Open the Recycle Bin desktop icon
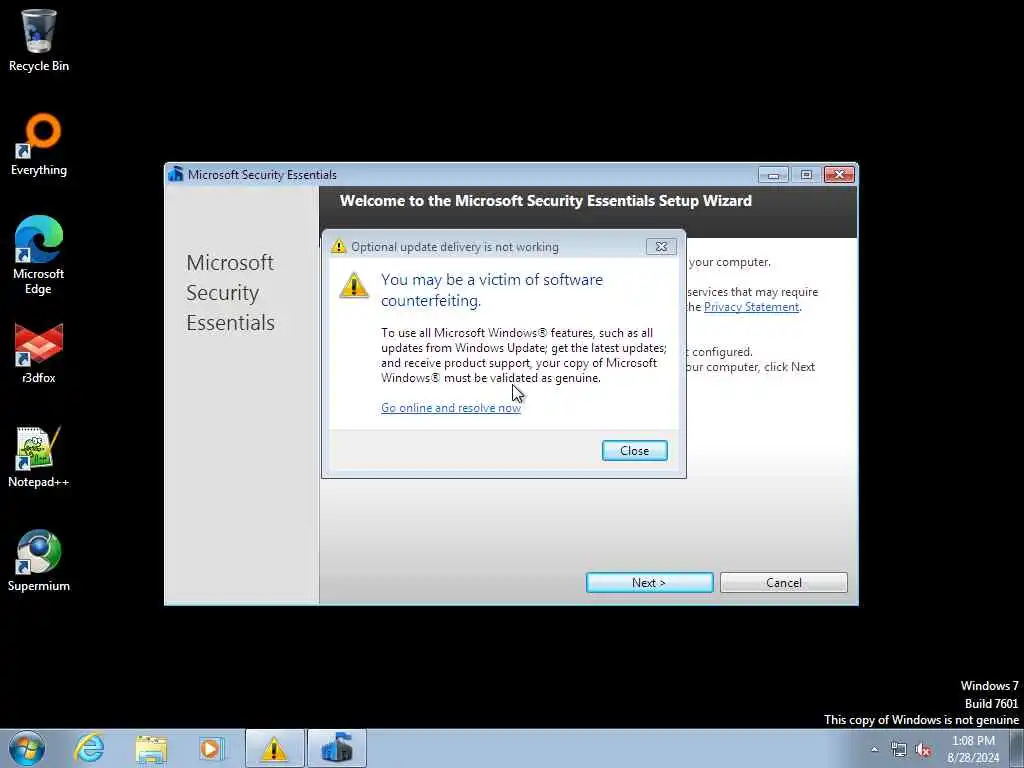 [x=39, y=40]
